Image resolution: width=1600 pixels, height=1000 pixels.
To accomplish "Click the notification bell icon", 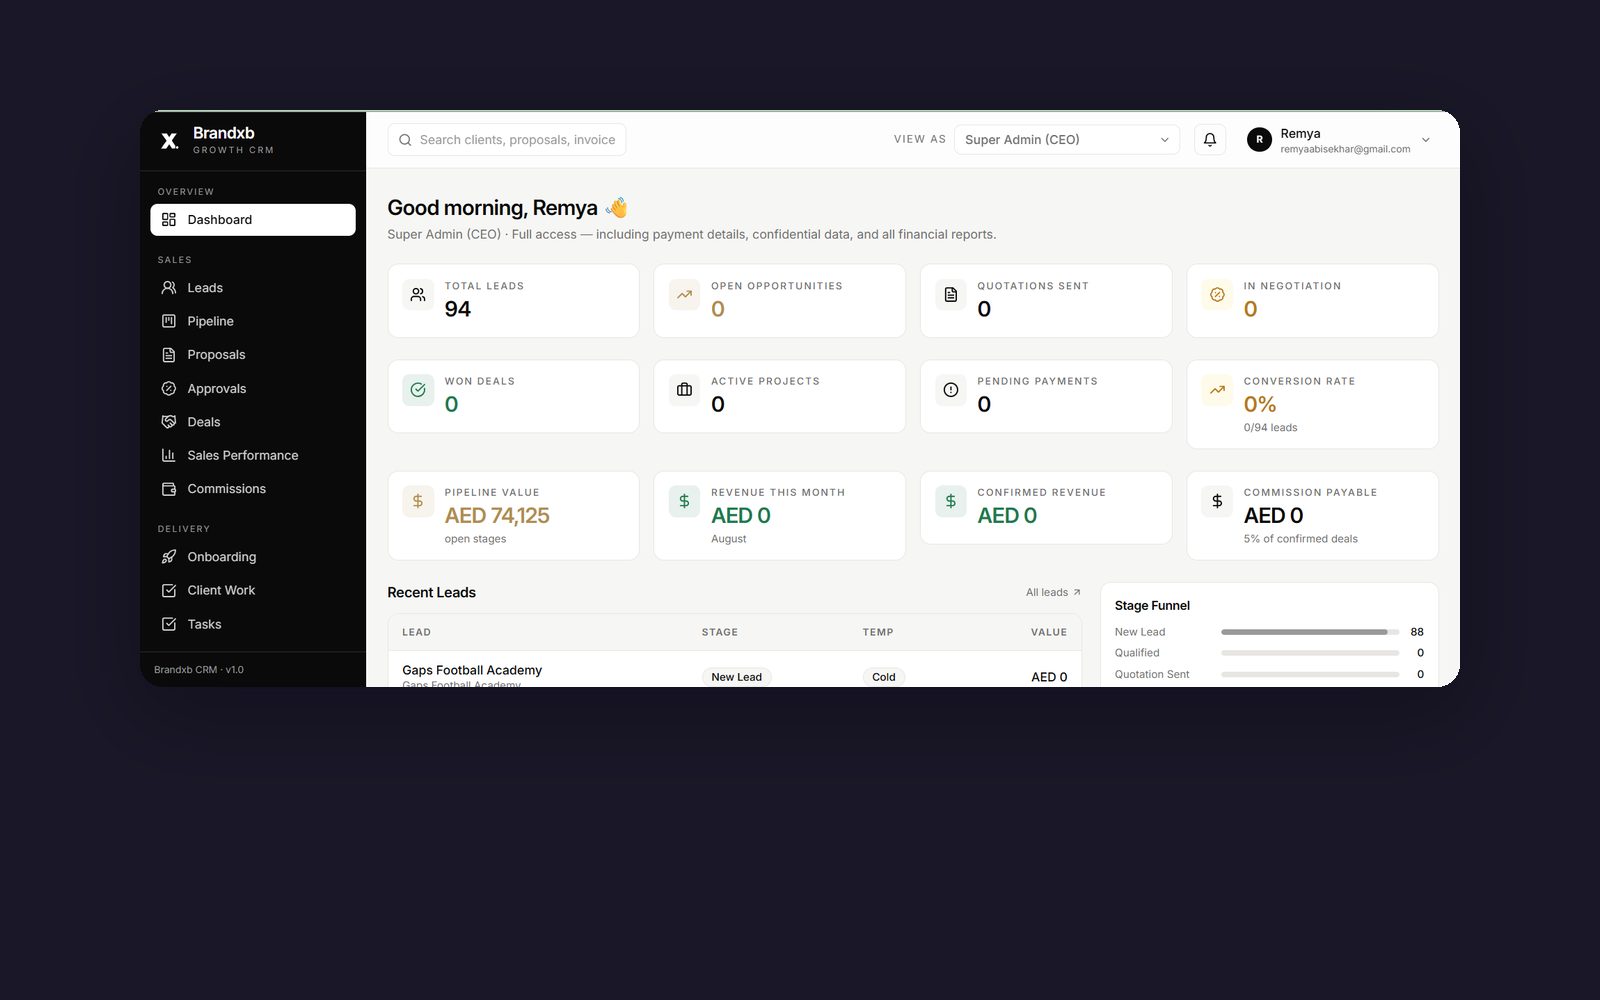I will coord(1210,140).
